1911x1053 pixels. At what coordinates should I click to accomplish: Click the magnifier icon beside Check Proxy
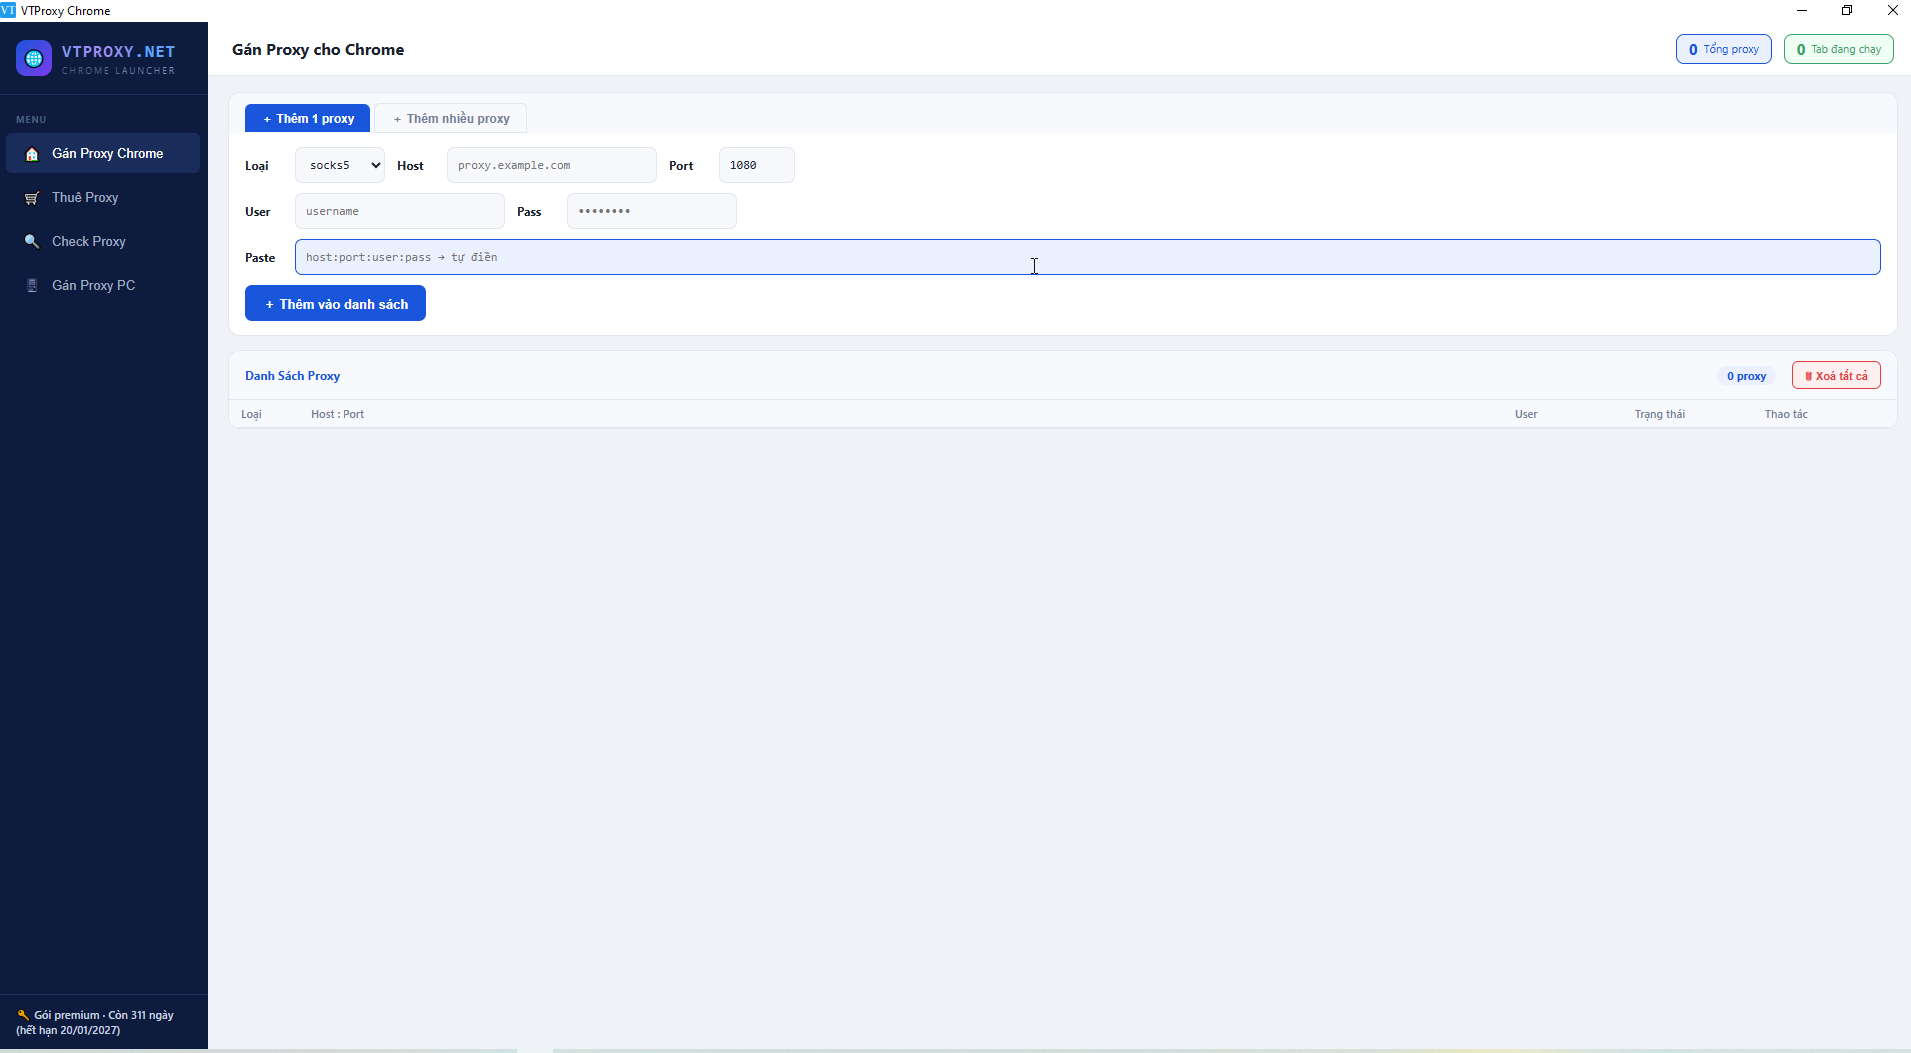pyautogui.click(x=32, y=241)
